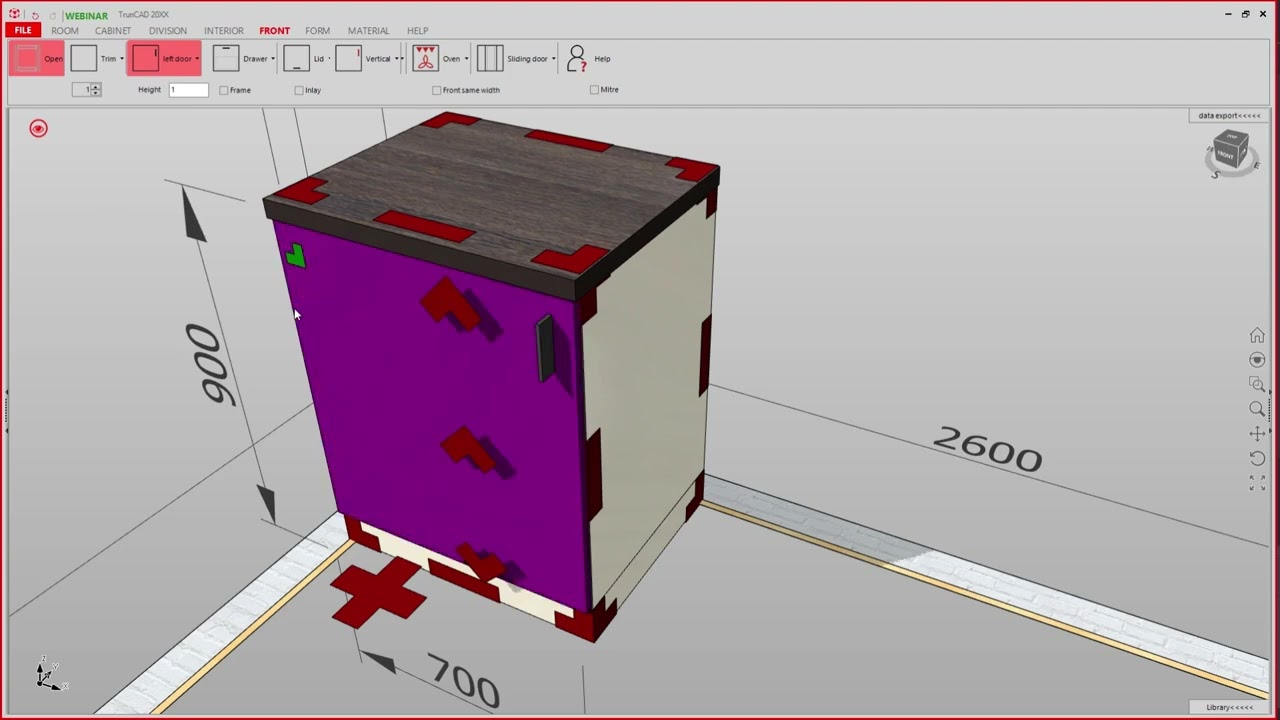The height and width of the screenshot is (720, 1280).
Task: Expand the Oven dropdown arrow
Action: pyautogui.click(x=466, y=59)
